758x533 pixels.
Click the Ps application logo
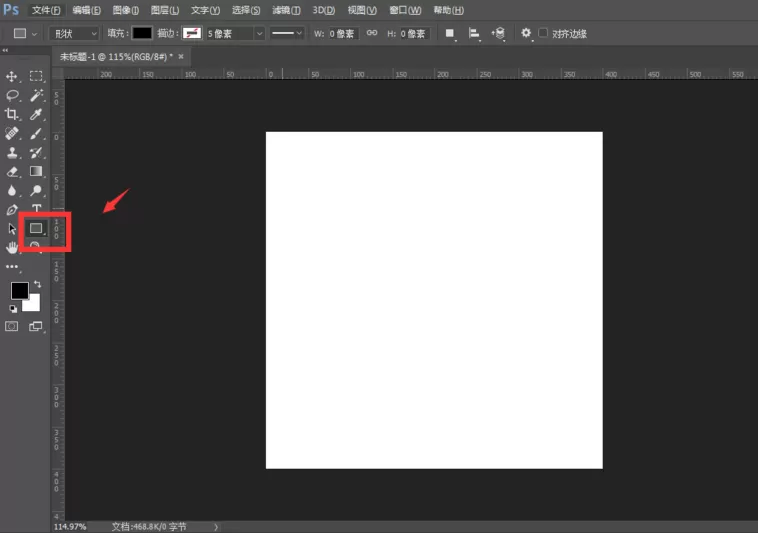coord(11,10)
